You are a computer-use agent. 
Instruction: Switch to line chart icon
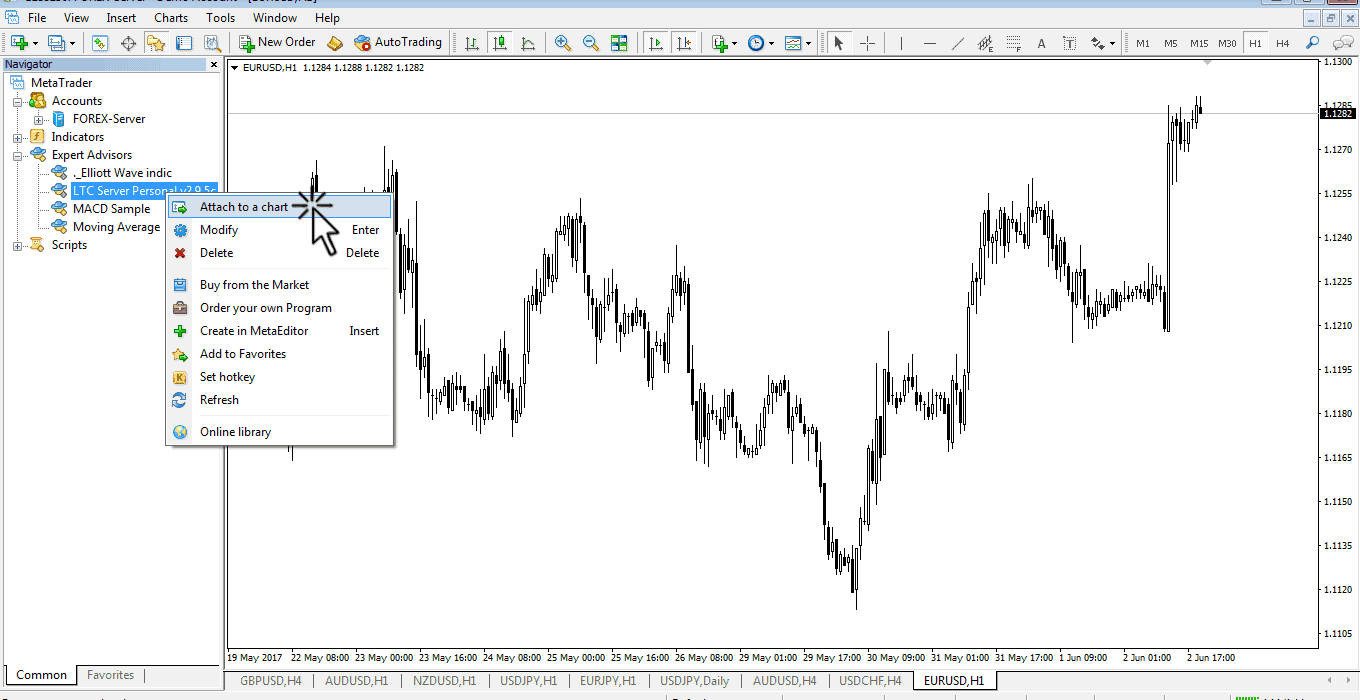528,43
